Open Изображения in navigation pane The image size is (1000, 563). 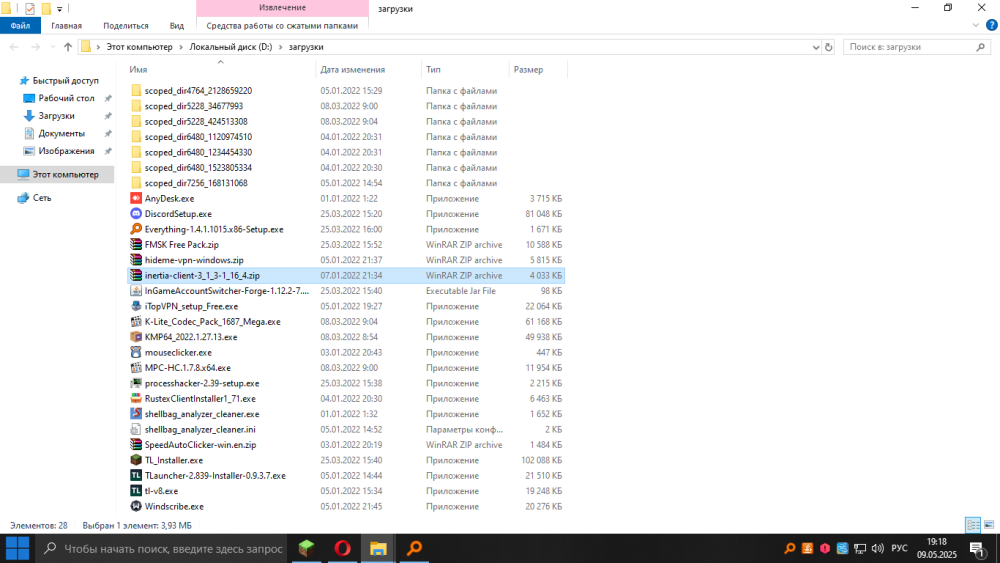click(x=66, y=151)
